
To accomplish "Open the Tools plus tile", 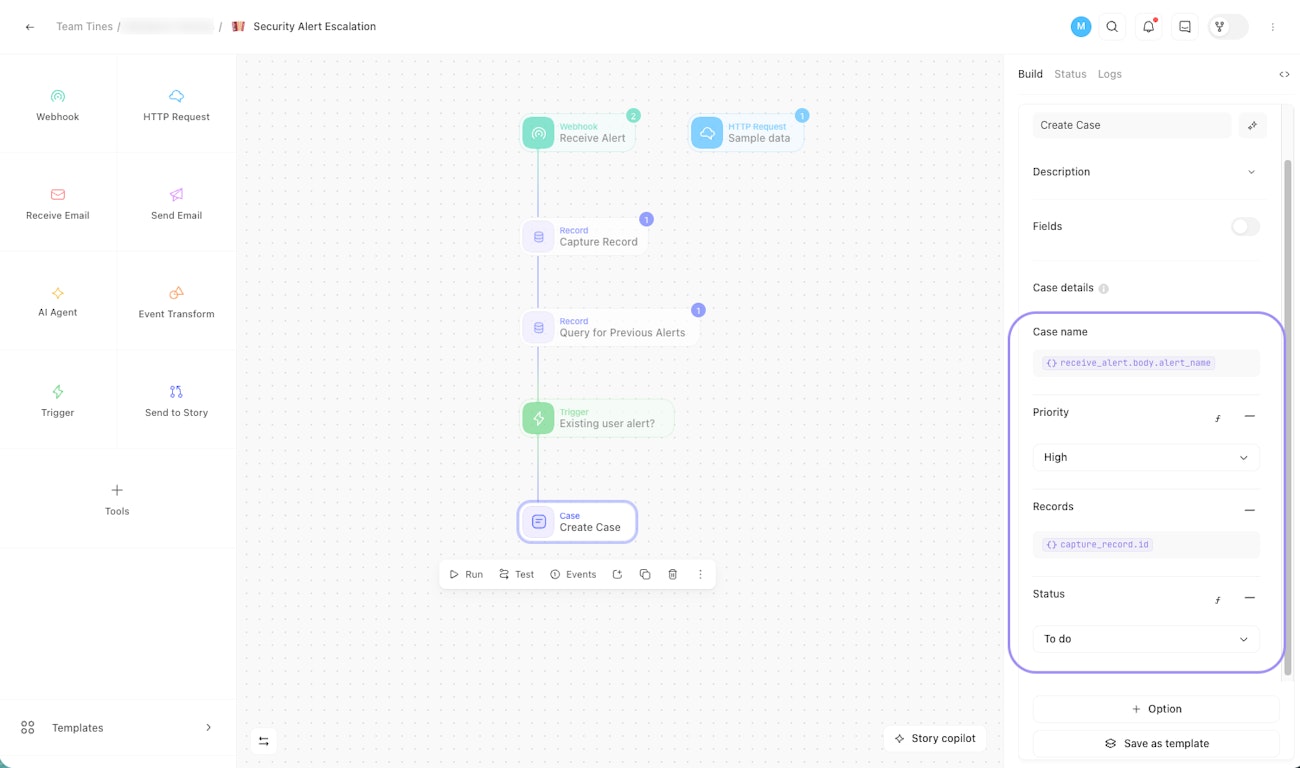I will 117,498.
